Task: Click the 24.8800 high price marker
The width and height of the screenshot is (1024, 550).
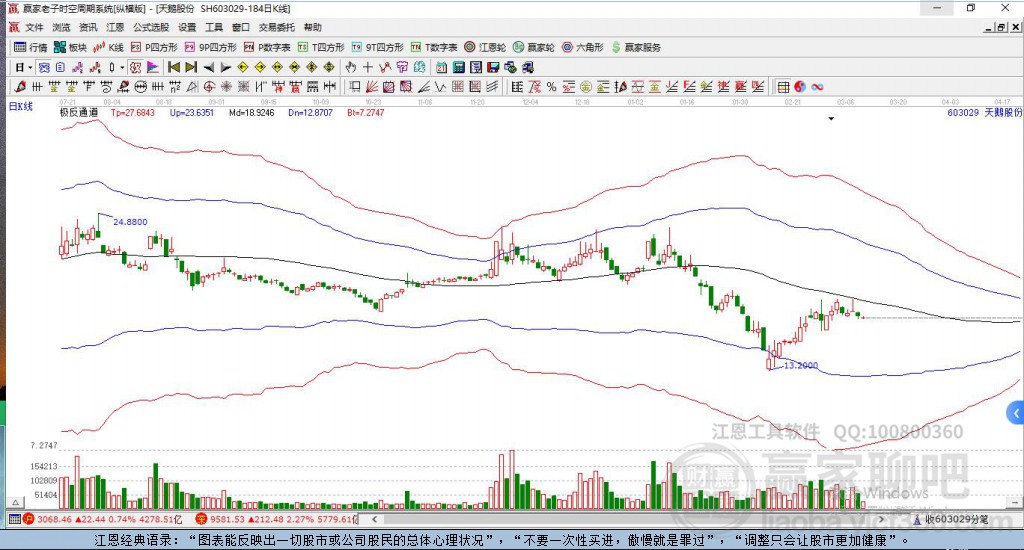Action: [x=130, y=222]
